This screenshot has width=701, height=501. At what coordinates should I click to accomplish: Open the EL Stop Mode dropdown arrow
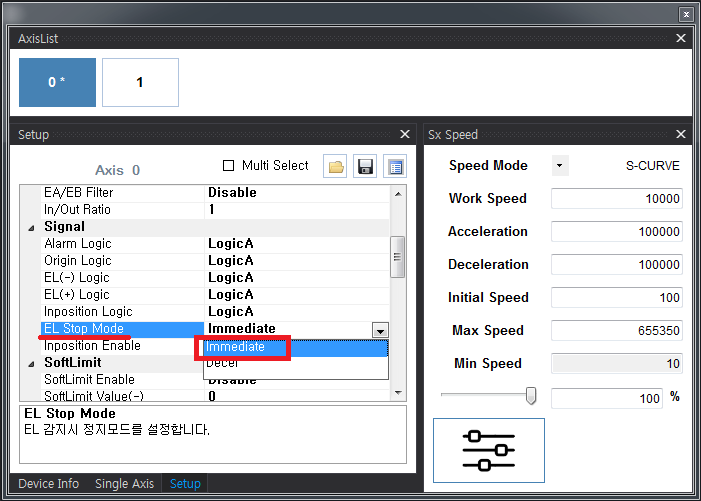[379, 330]
